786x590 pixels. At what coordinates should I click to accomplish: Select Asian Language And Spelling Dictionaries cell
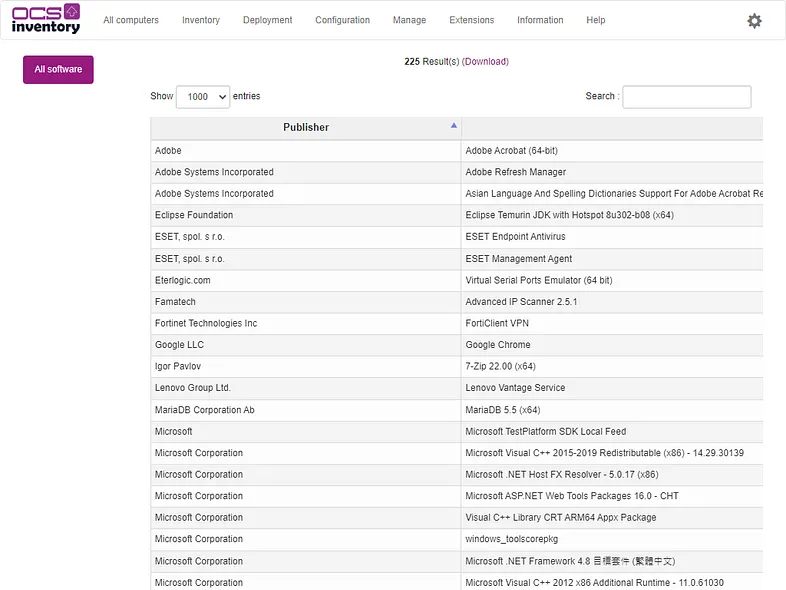tap(612, 194)
